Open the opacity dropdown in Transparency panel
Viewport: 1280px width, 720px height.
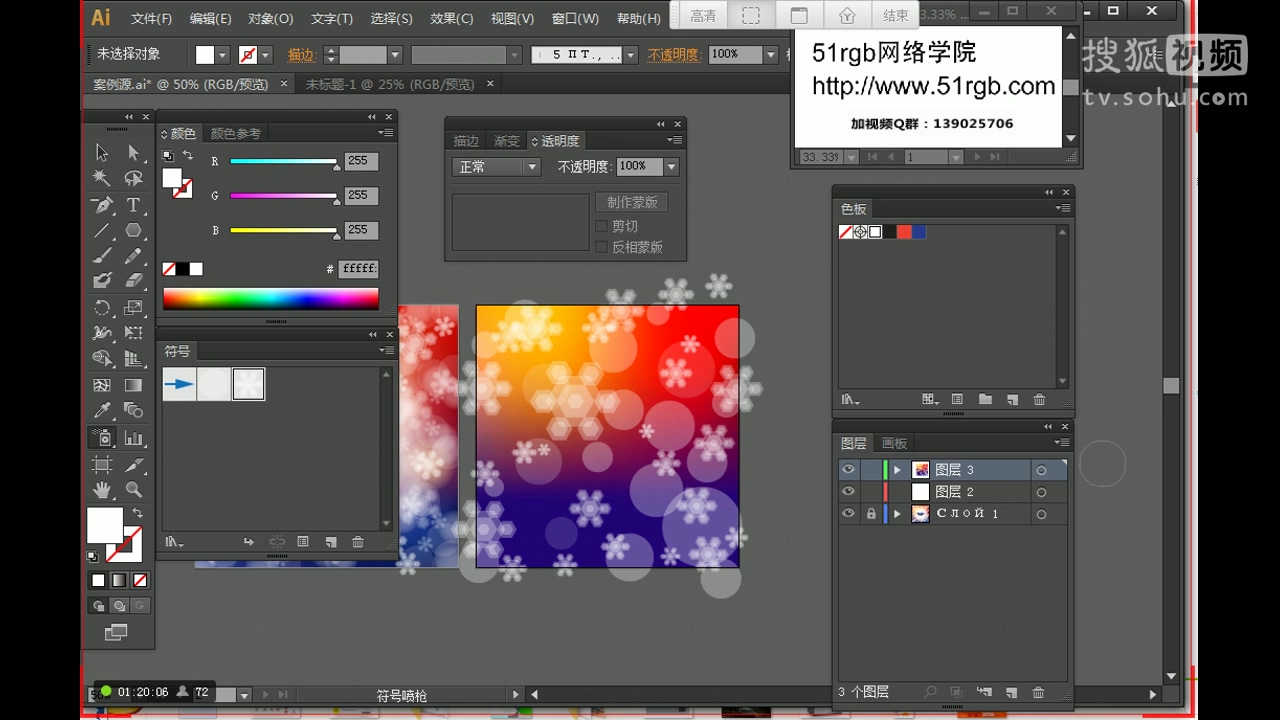tap(671, 166)
